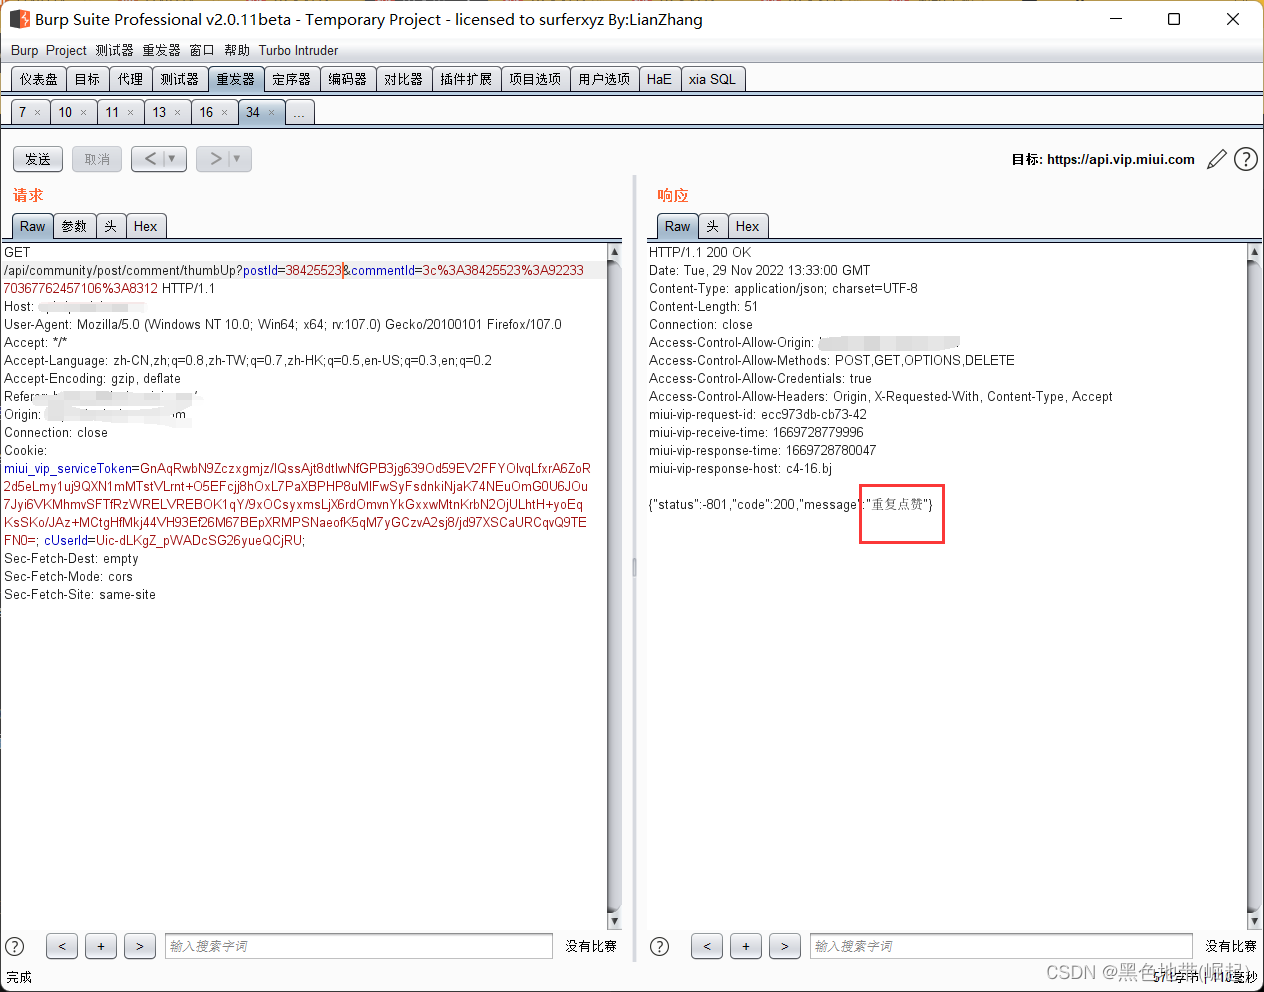
Task: Click the postId parameter in request
Action: pyautogui.click(x=260, y=270)
